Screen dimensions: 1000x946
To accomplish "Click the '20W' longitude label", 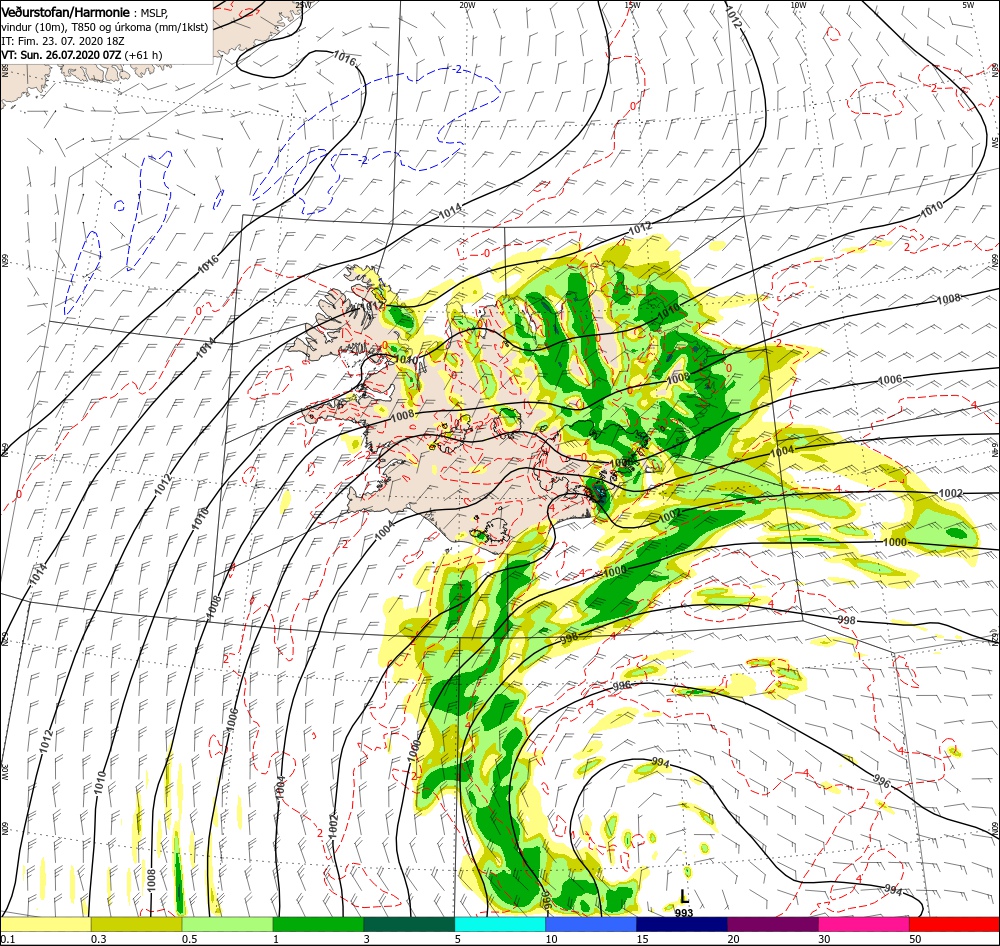I will pyautogui.click(x=467, y=4).
